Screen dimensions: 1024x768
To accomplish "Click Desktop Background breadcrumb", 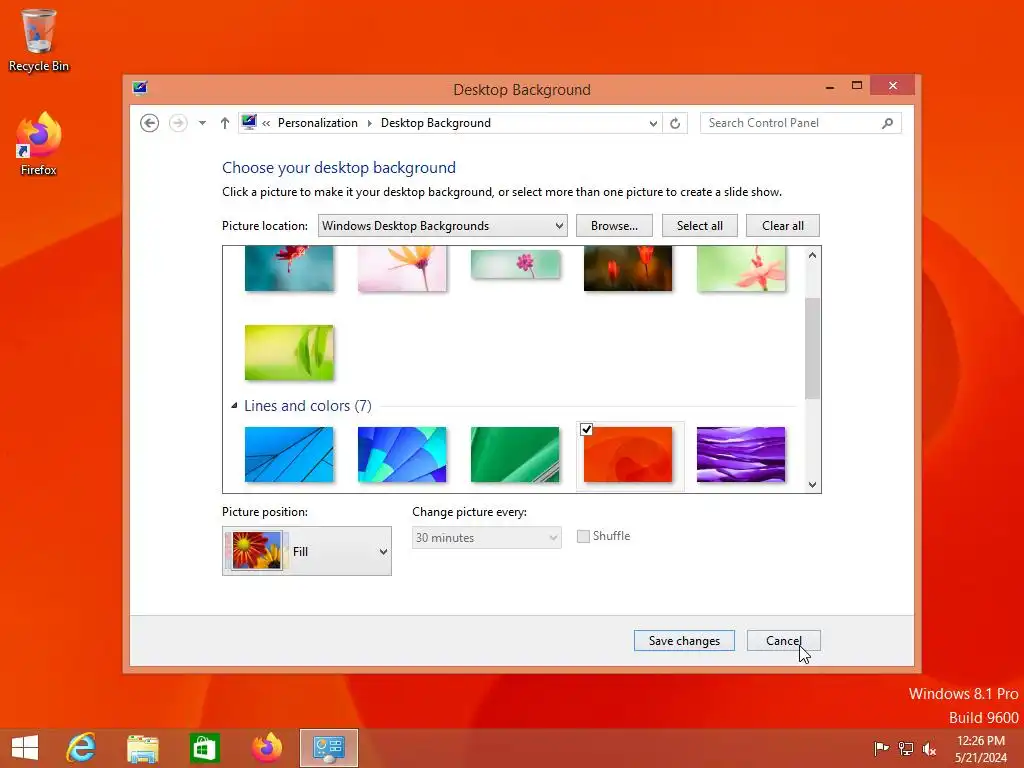I will pos(436,123).
